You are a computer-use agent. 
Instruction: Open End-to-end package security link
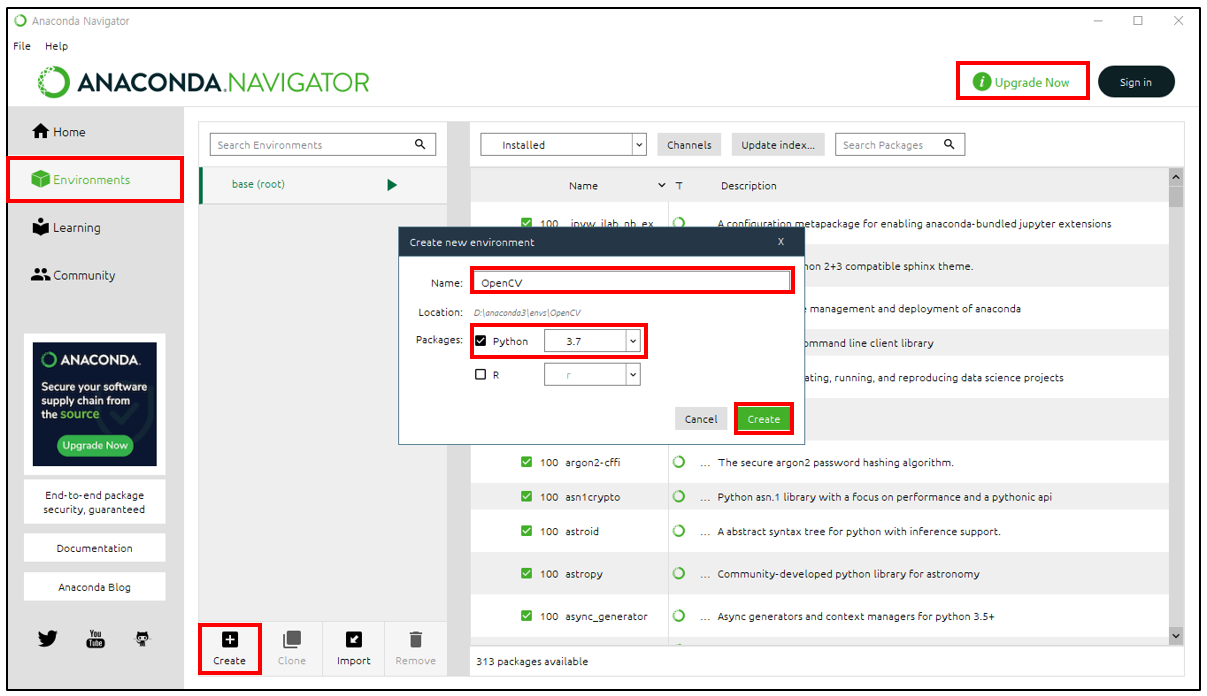pos(95,502)
